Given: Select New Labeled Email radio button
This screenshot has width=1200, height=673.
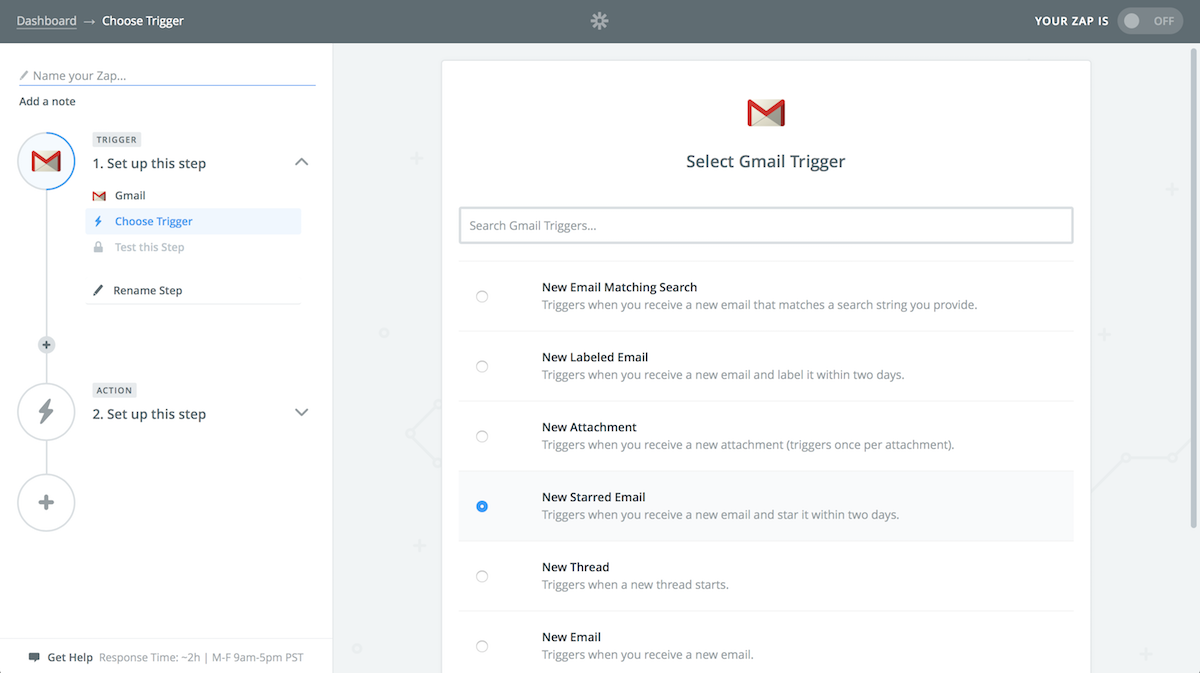Looking at the screenshot, I should click(x=482, y=366).
